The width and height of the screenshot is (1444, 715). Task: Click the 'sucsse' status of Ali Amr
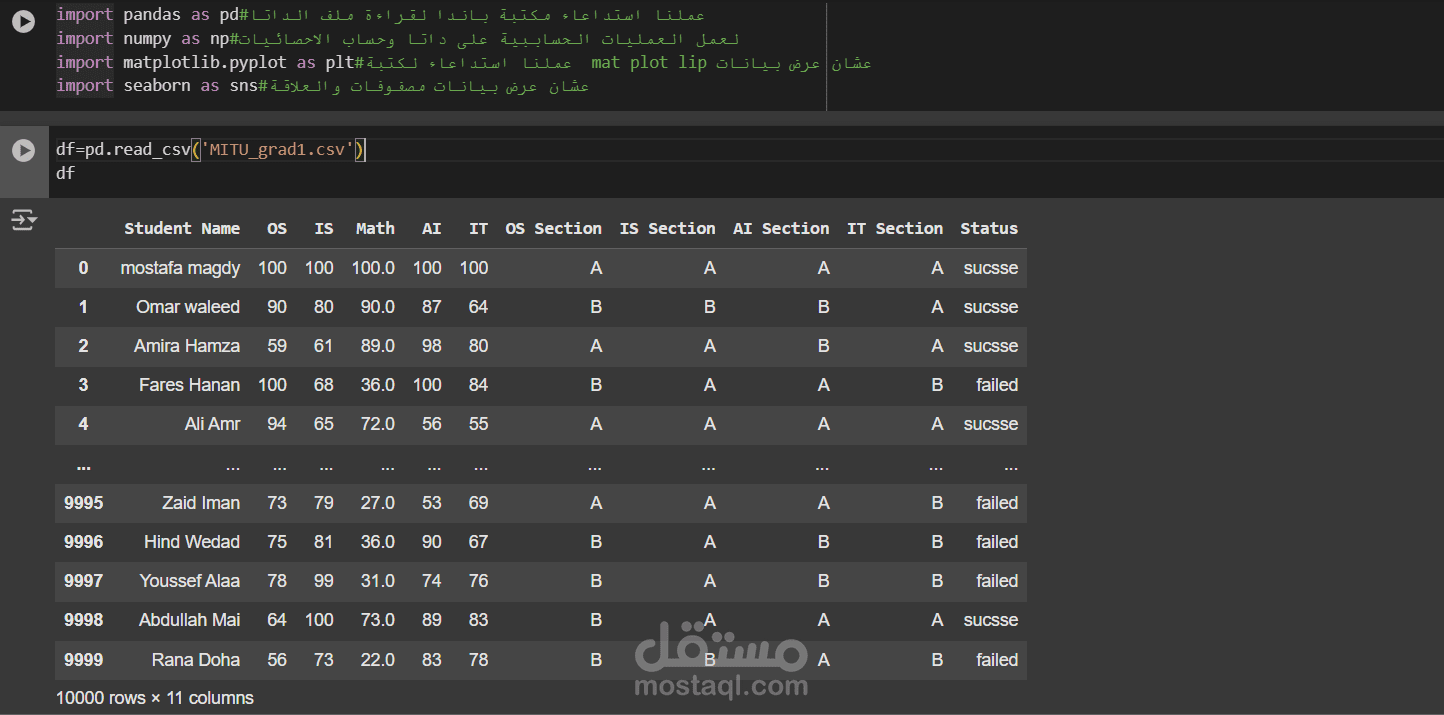pos(991,424)
